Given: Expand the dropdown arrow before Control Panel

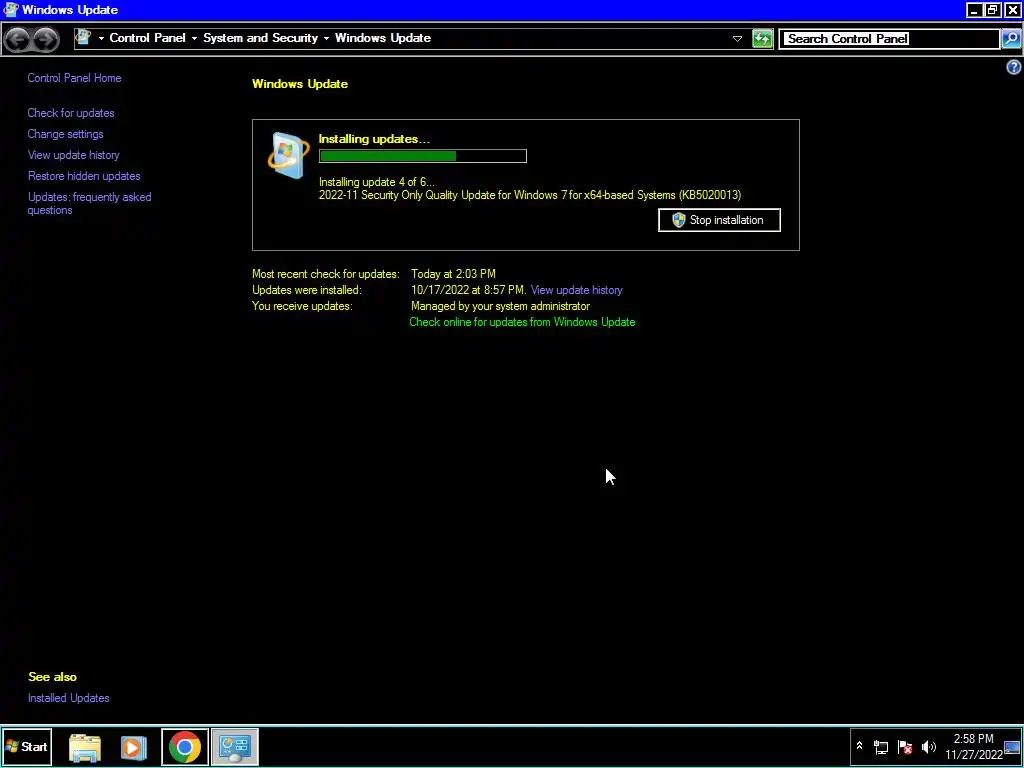Looking at the screenshot, I should click(x=101, y=39).
